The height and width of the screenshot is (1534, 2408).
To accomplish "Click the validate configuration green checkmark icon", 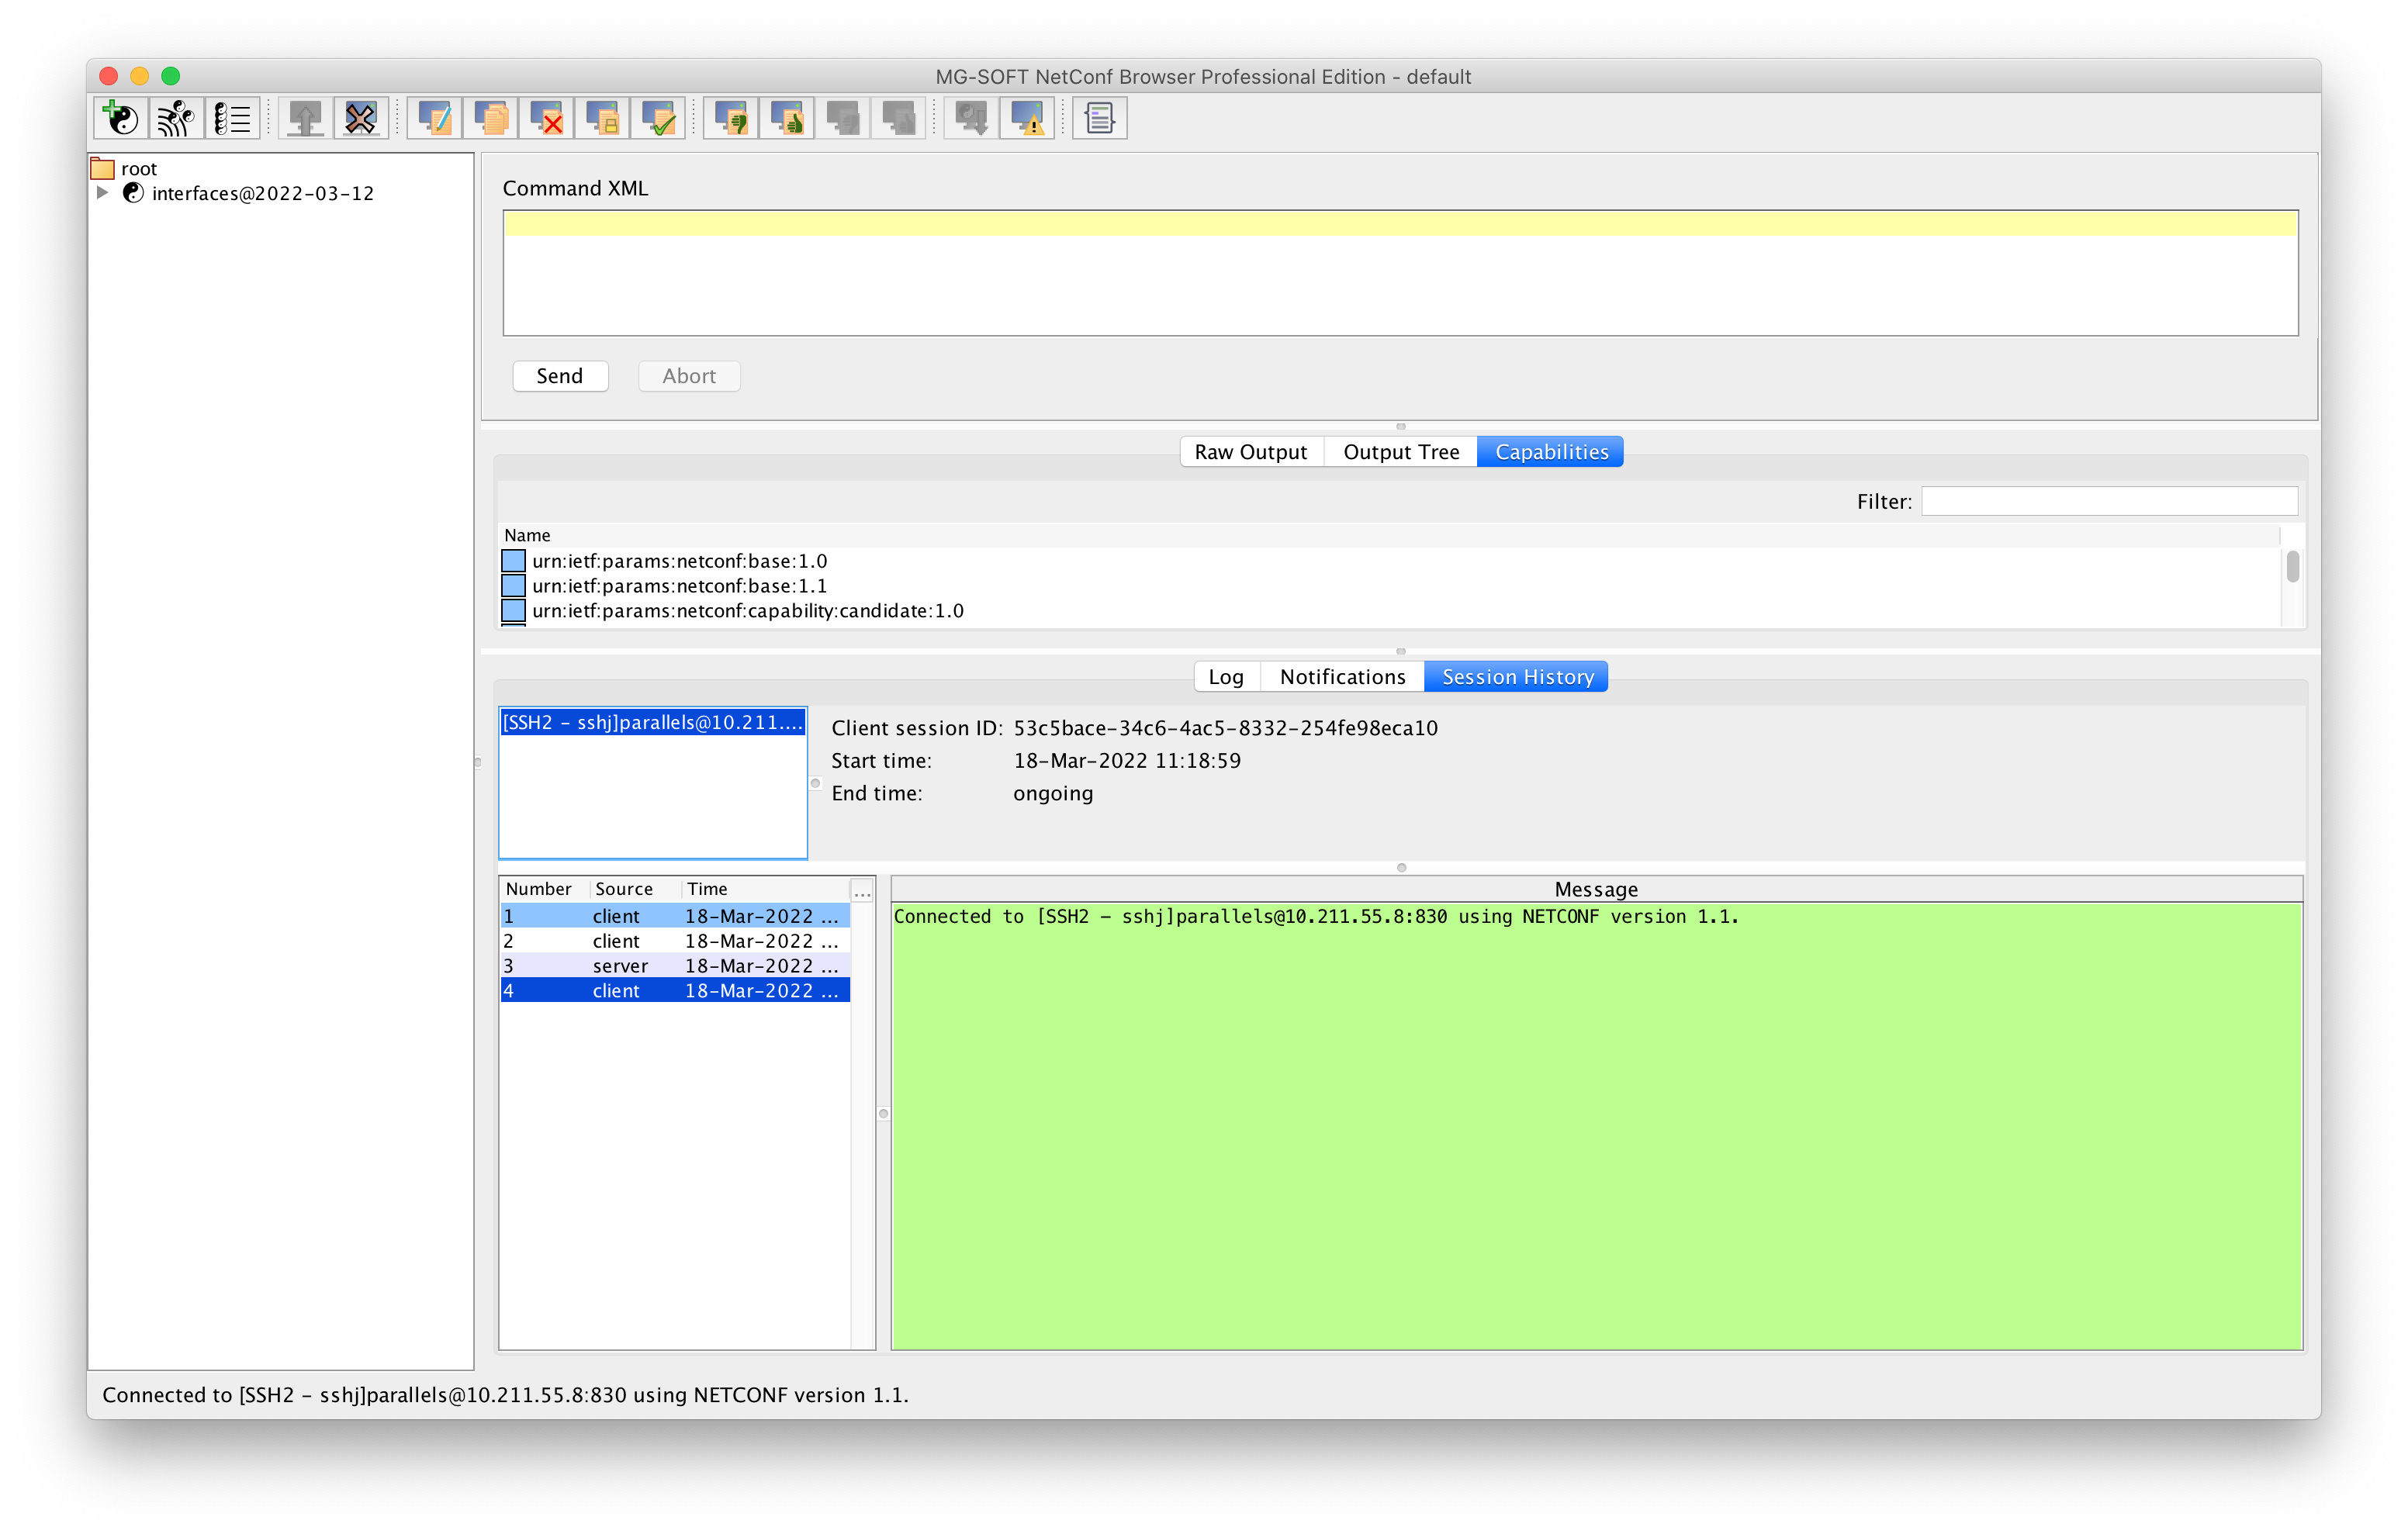I will click(x=658, y=118).
